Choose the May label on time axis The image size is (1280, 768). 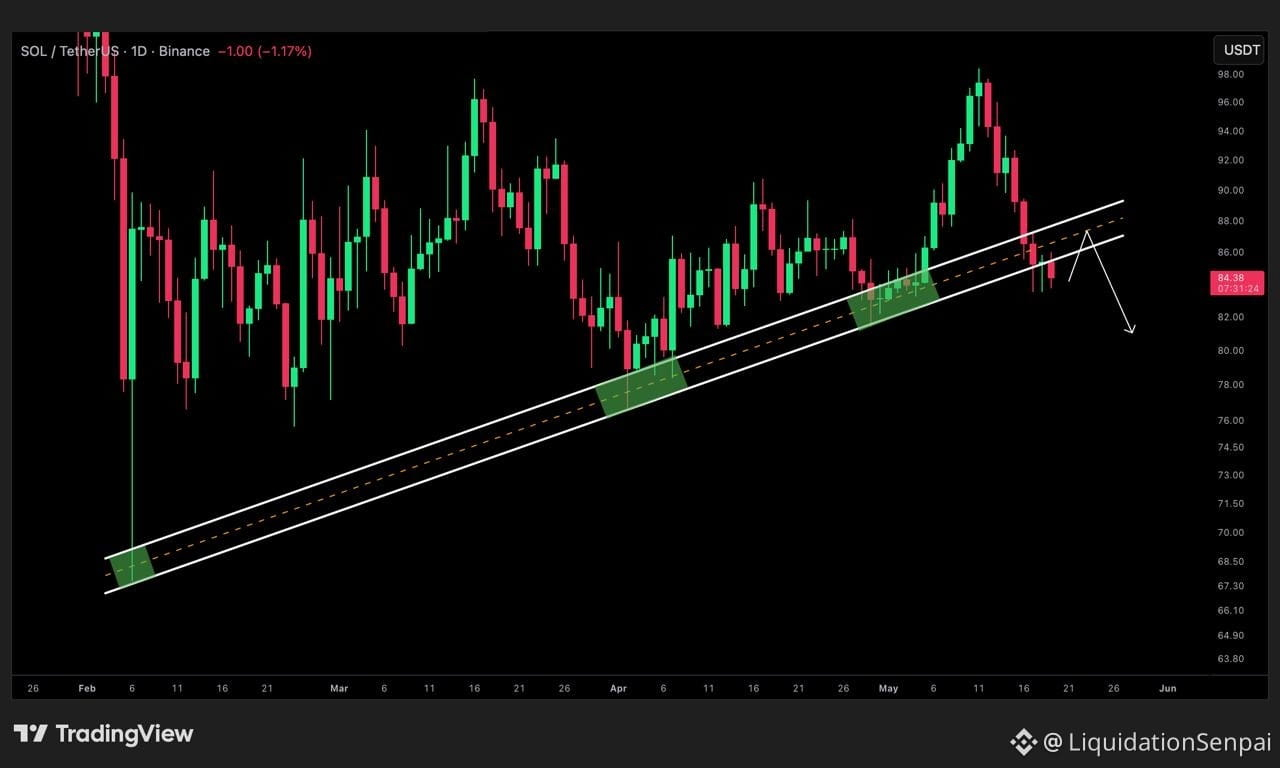(888, 688)
